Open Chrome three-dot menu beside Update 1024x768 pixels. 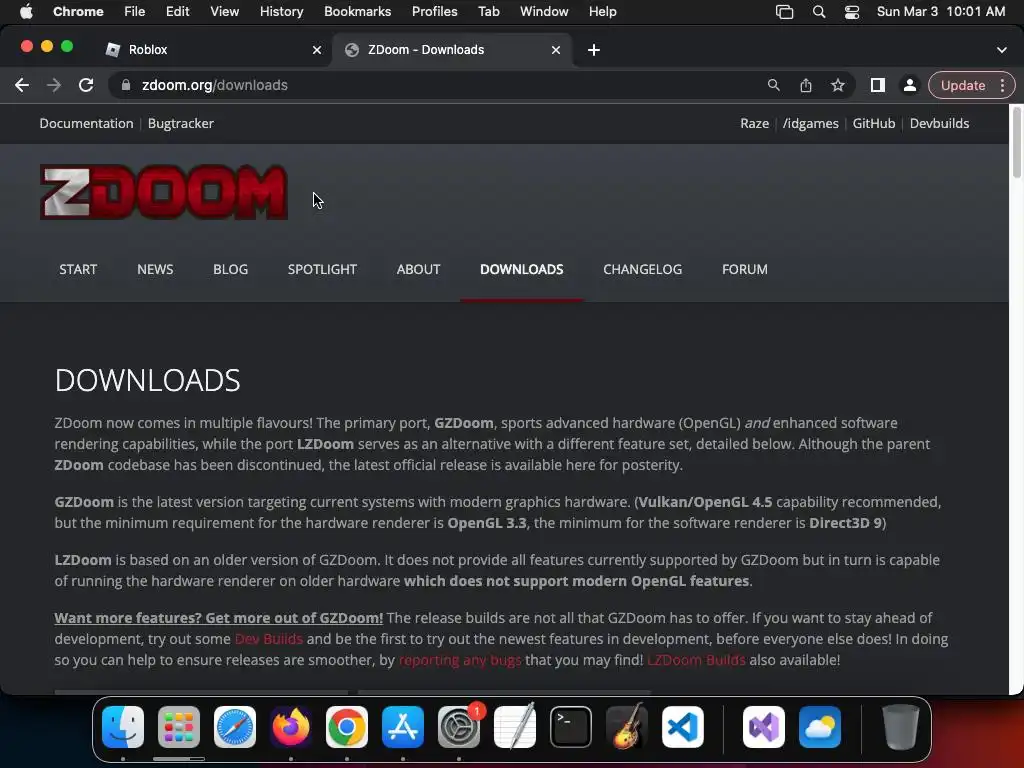pos(1002,85)
